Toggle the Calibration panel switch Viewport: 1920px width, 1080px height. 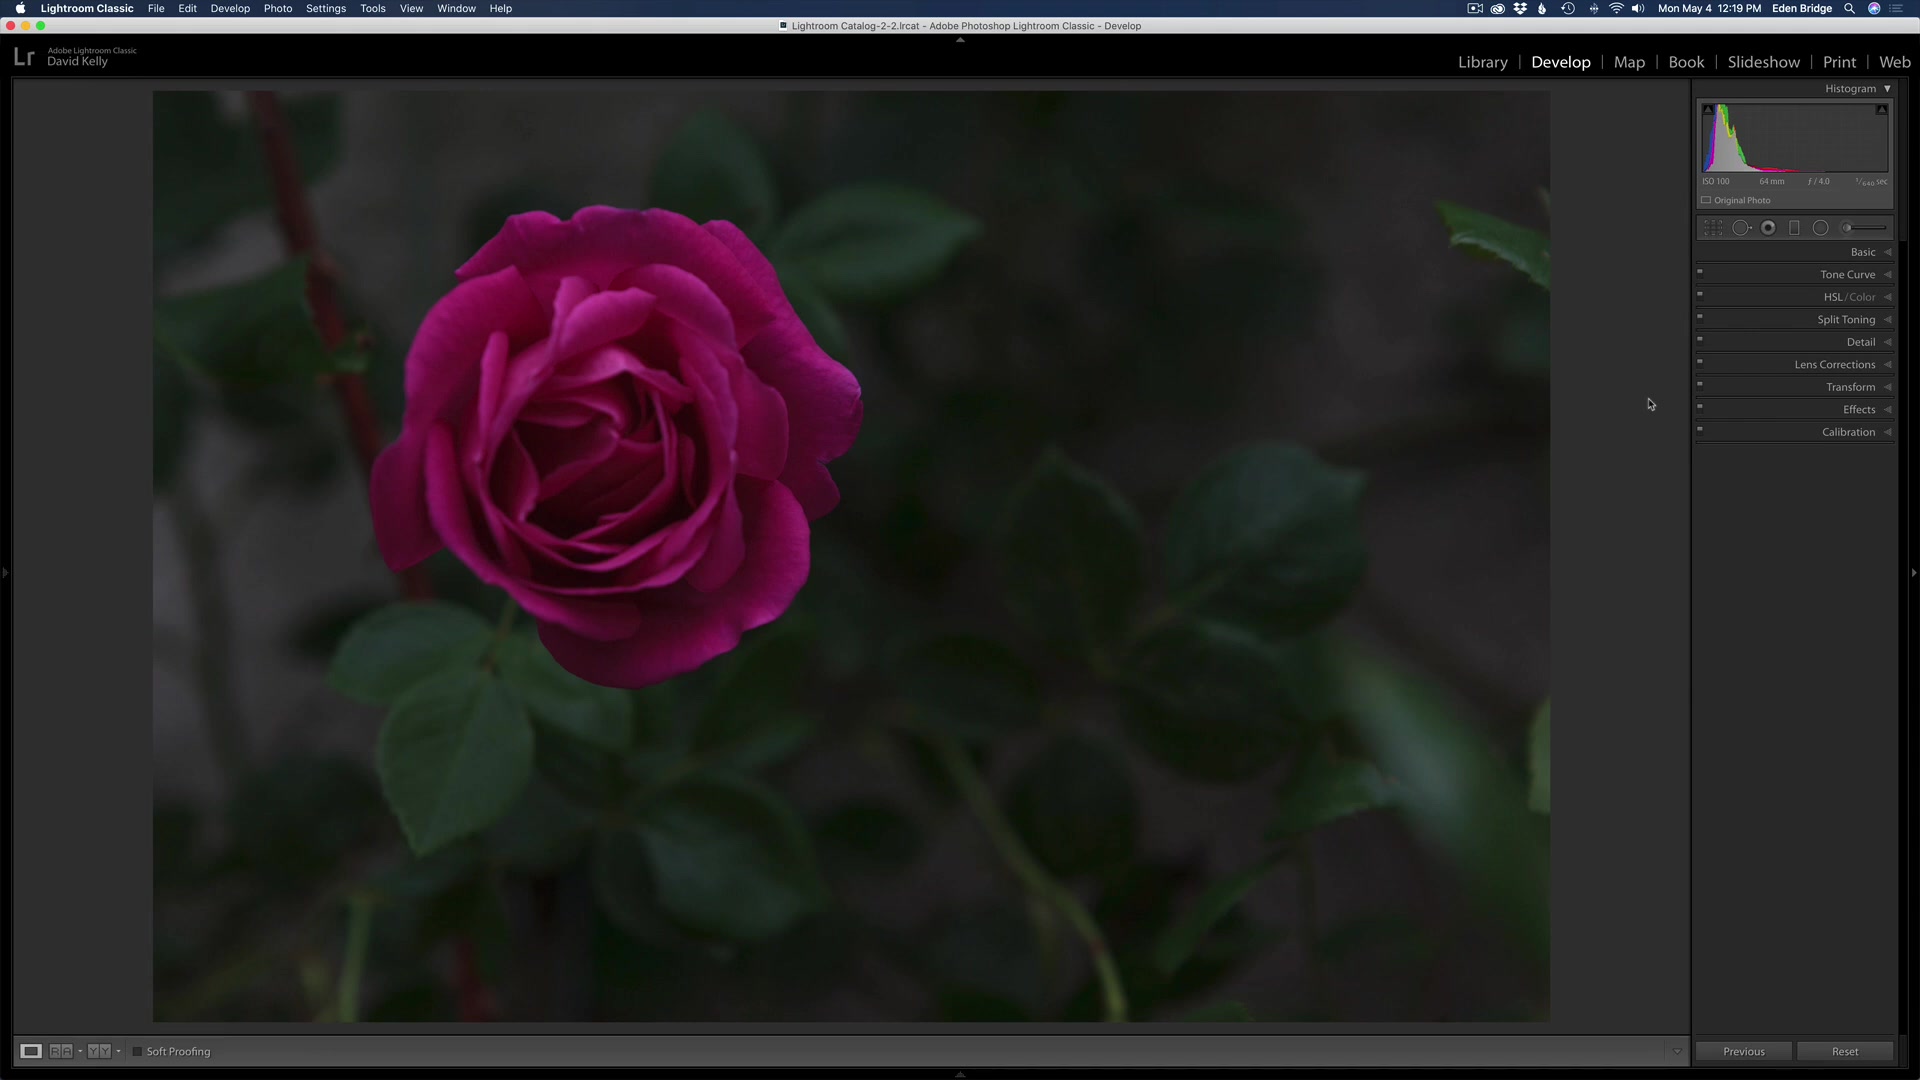point(1700,429)
